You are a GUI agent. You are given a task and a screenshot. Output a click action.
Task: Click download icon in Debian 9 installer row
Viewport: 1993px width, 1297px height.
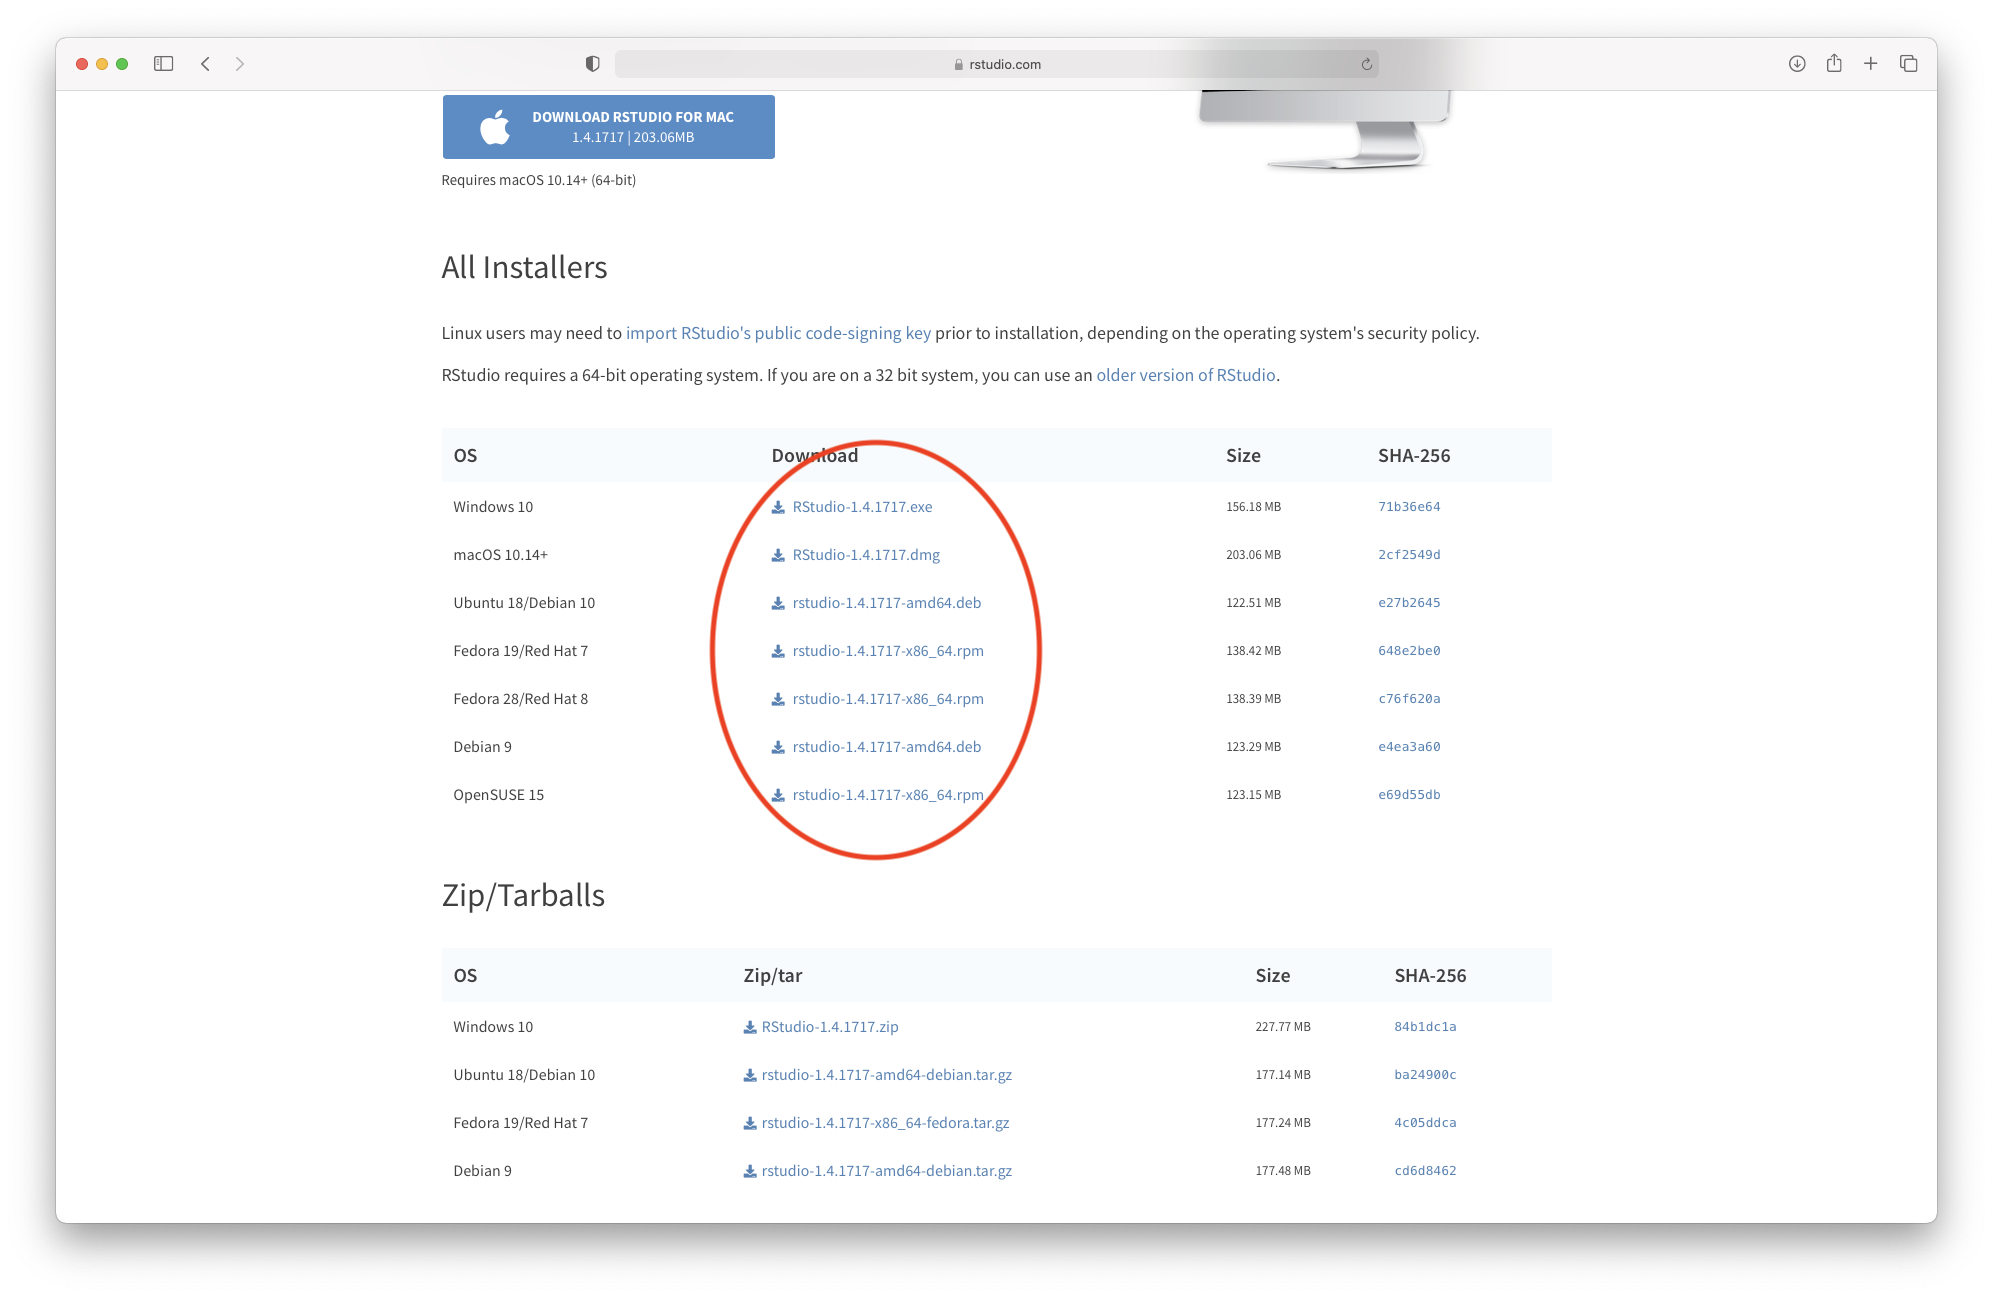click(778, 747)
